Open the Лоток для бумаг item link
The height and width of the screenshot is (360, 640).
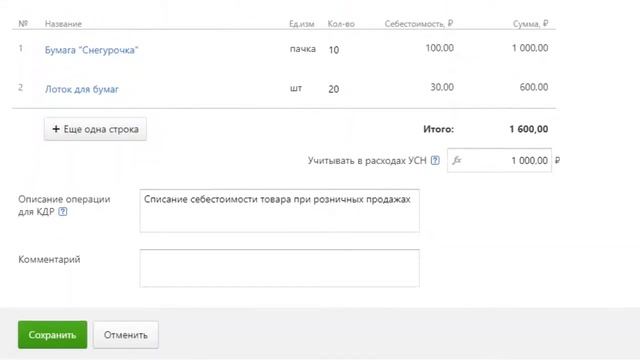[x=82, y=89]
